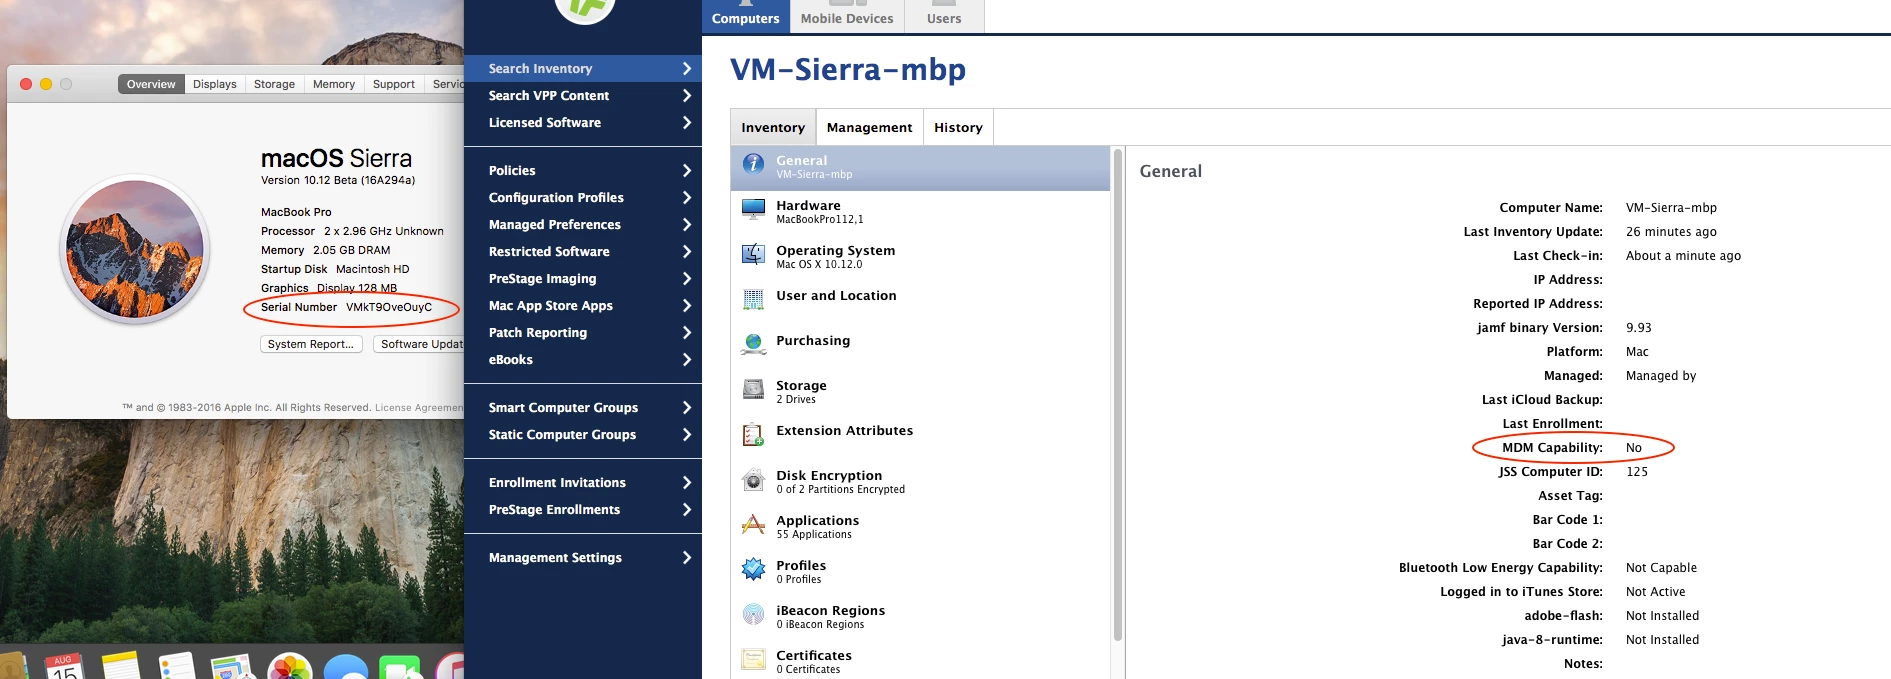
Task: Select Displays tab in About This Mac
Action: pos(215,84)
